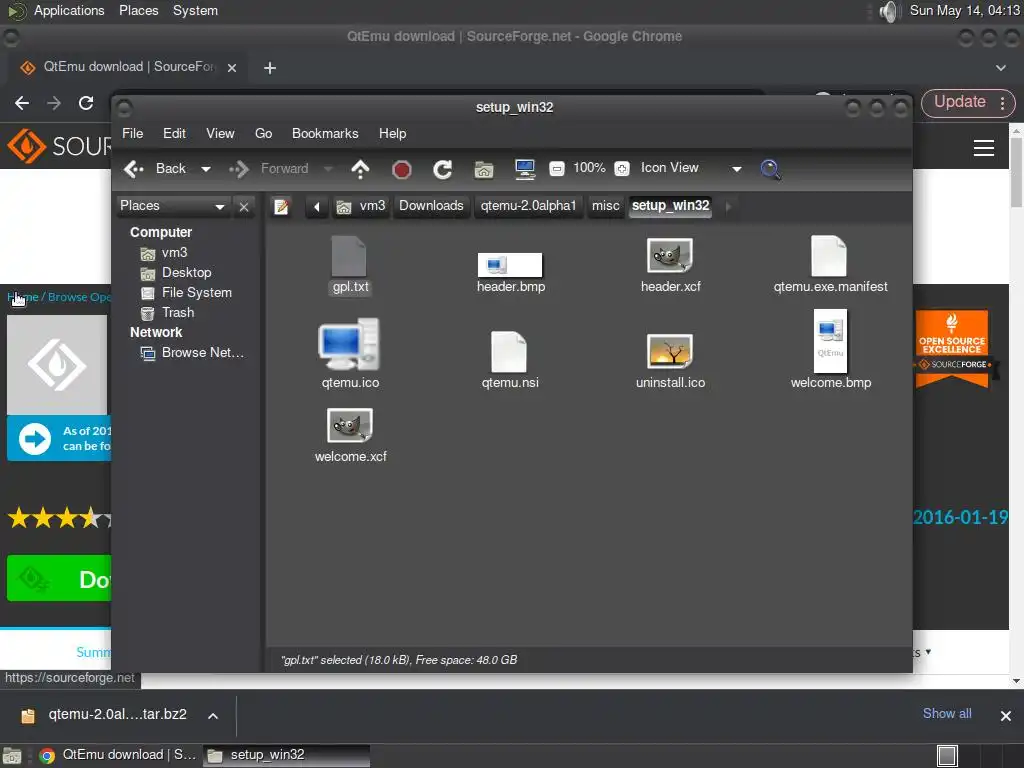Navigate to misc in path bar
The image size is (1024, 768).
point(605,206)
